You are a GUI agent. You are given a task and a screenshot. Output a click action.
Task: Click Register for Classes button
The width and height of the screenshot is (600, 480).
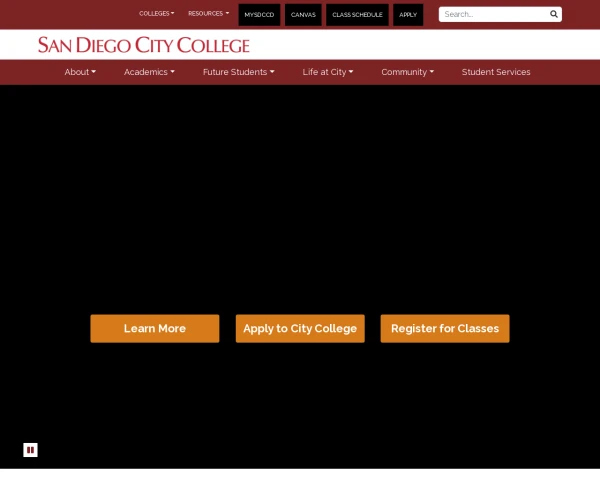pos(445,328)
